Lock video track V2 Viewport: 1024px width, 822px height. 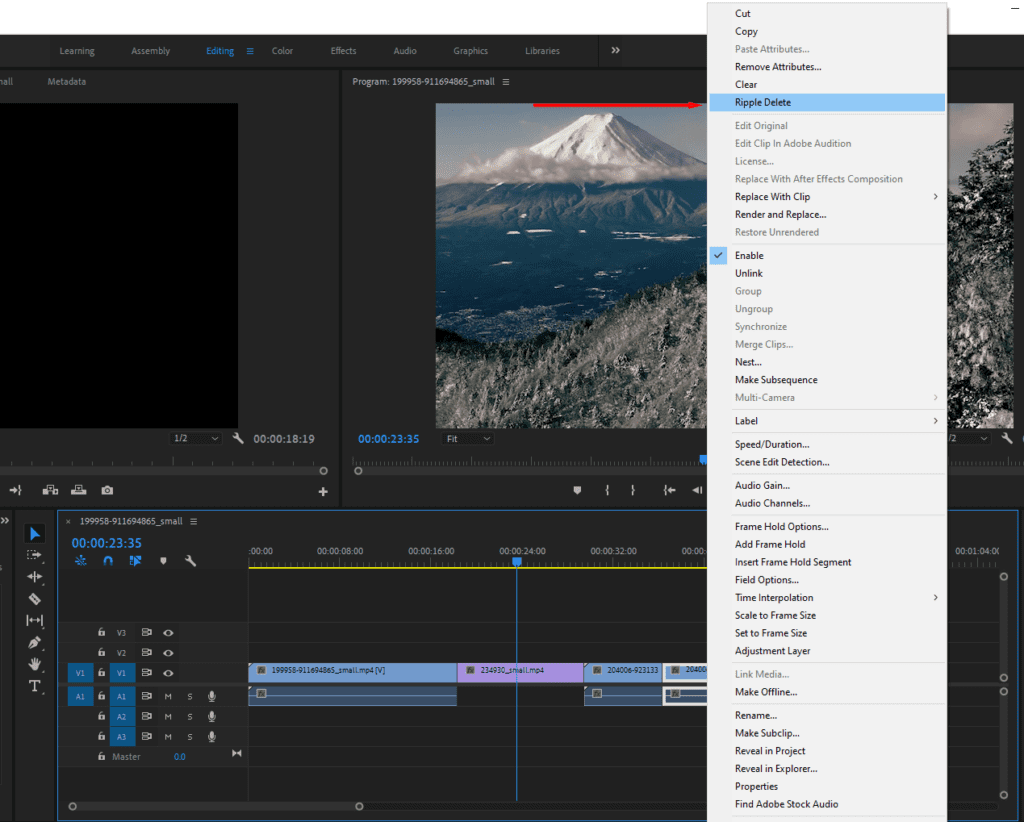click(x=102, y=652)
